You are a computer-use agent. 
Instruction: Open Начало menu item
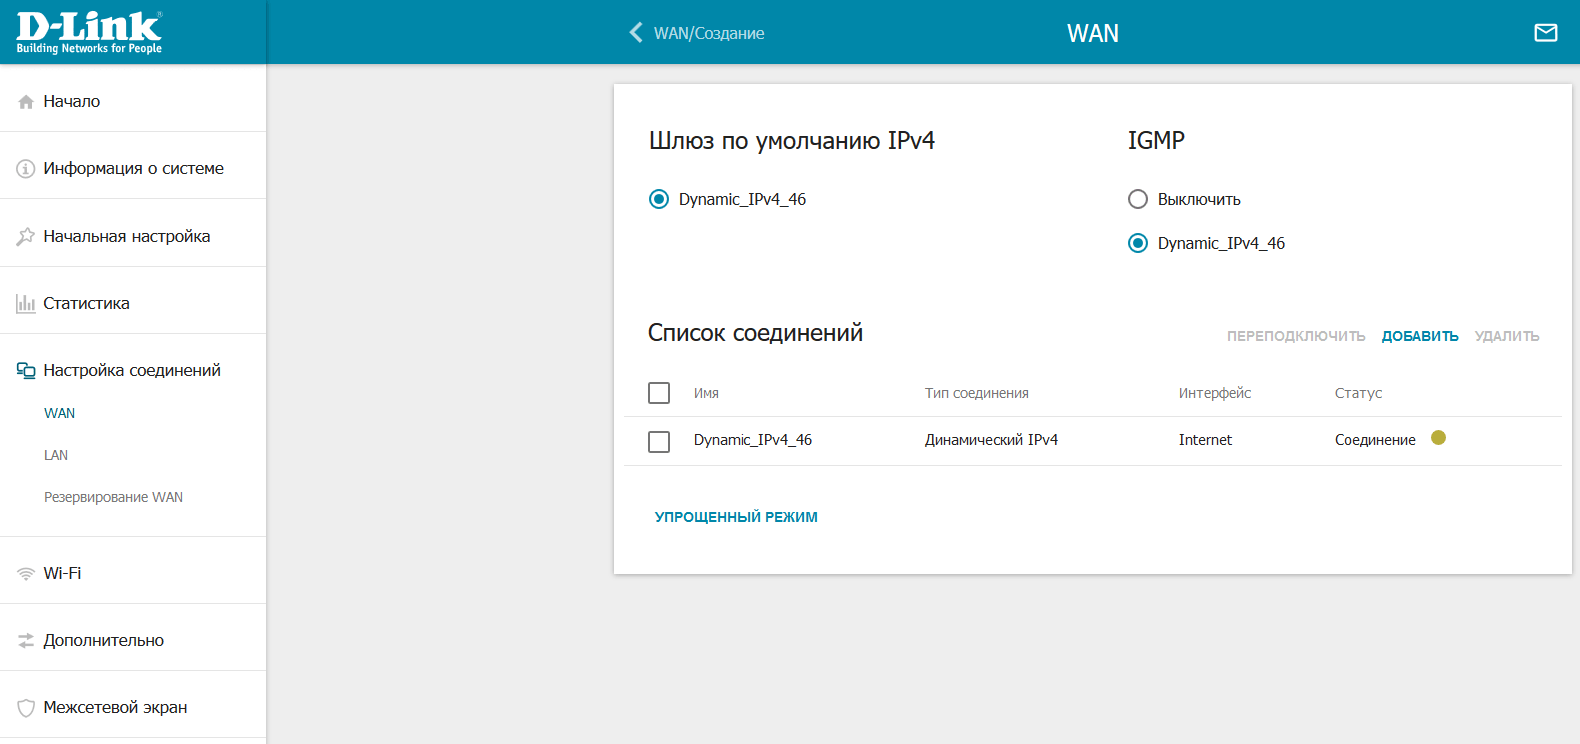coord(133,101)
